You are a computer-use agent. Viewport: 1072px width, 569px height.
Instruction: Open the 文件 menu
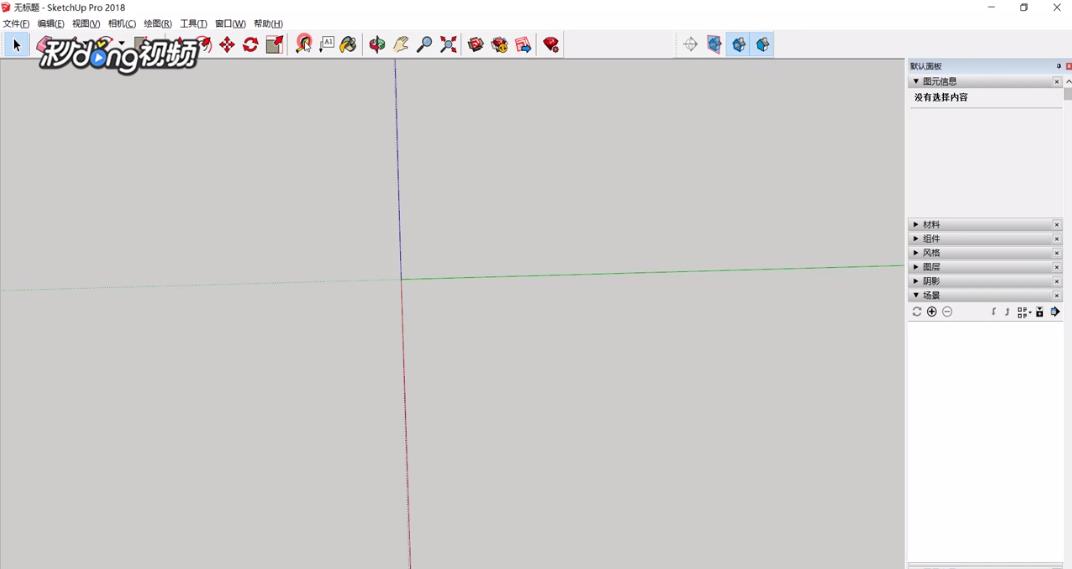[16, 24]
